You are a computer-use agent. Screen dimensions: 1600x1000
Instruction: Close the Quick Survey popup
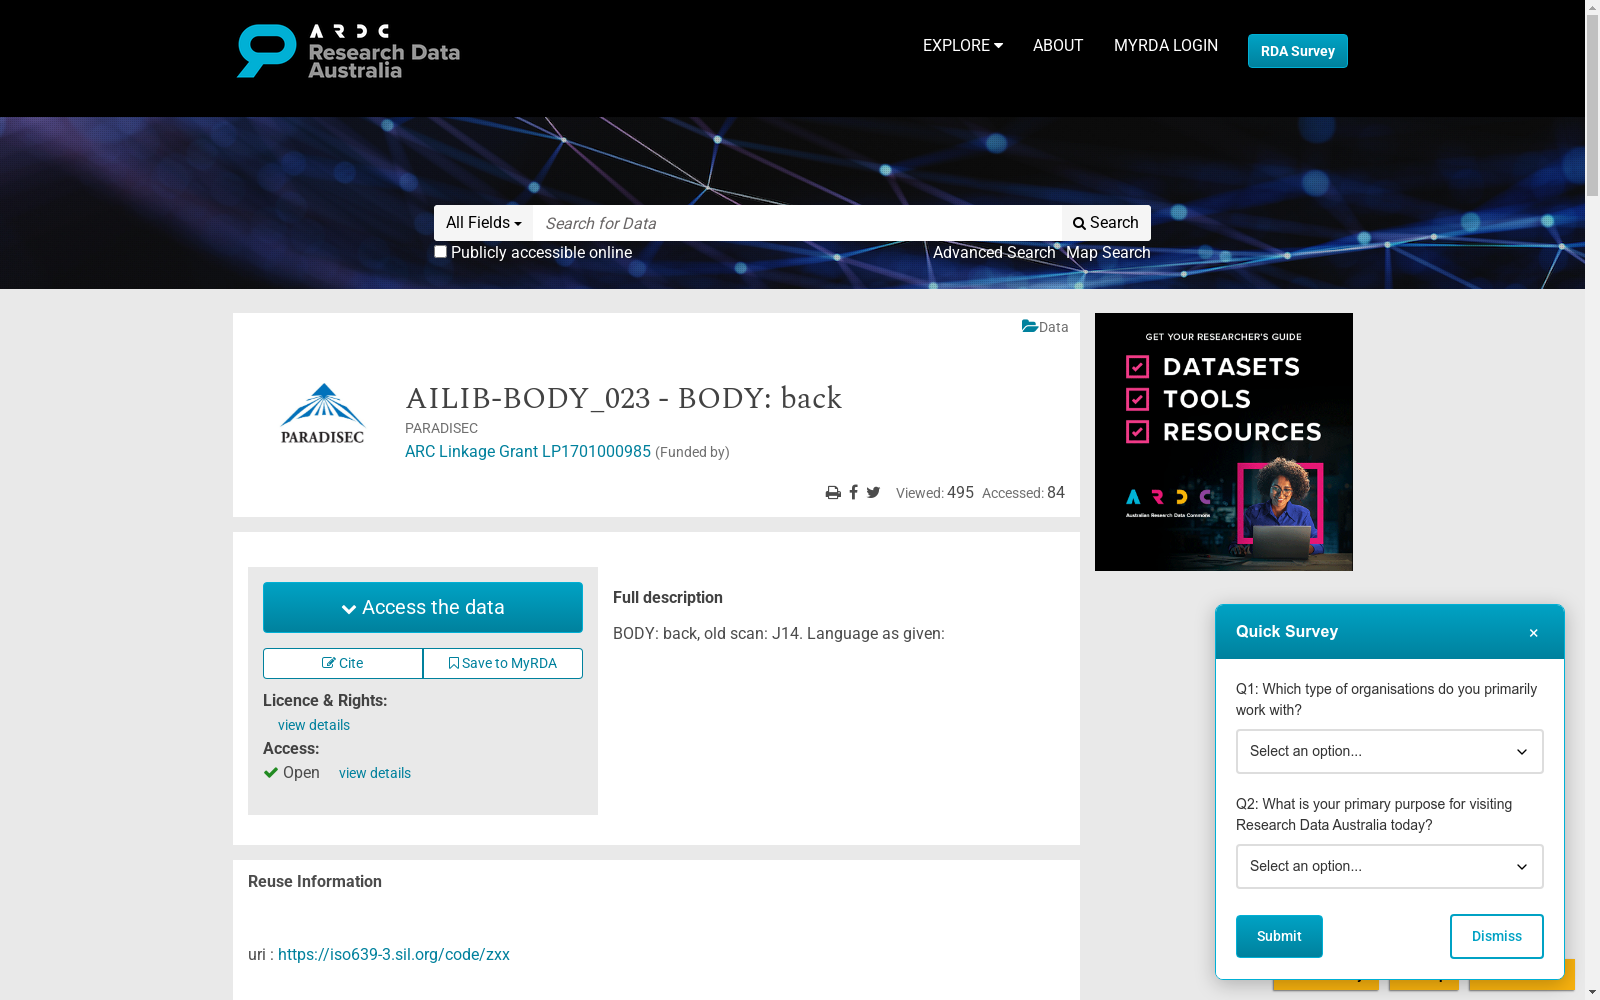click(1533, 632)
